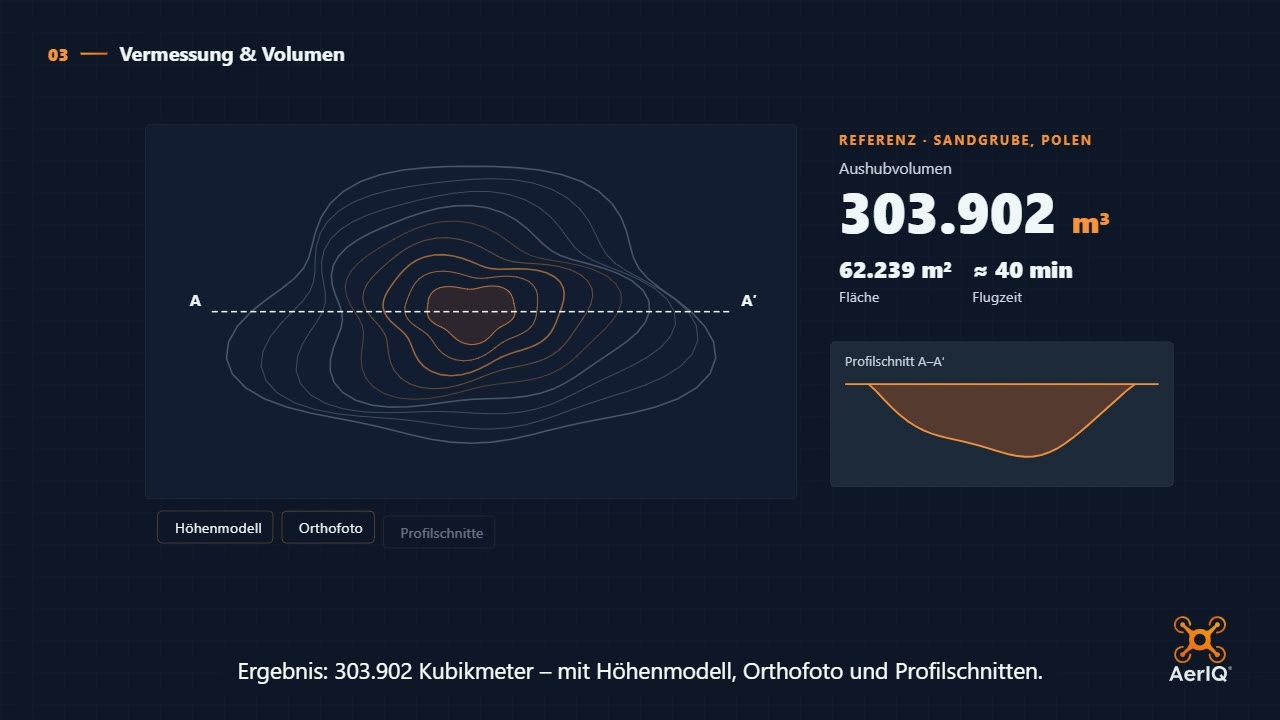Select the dimmed Profilschnitte chip
Screen dimensions: 1280x720
(439, 532)
